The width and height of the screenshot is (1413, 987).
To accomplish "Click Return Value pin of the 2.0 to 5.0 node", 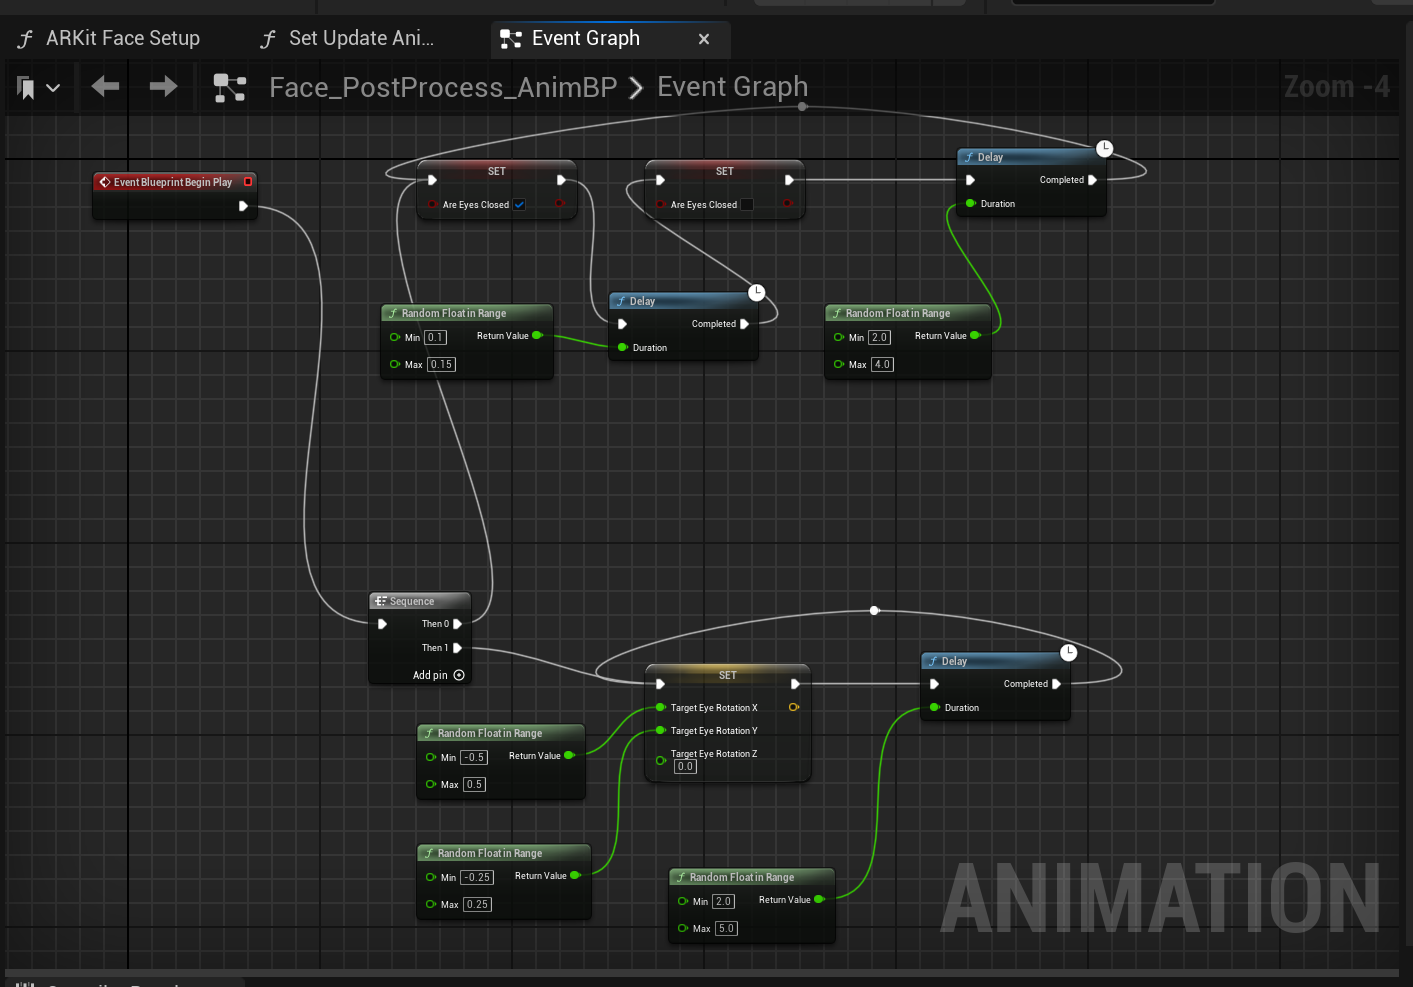I will coord(819,900).
